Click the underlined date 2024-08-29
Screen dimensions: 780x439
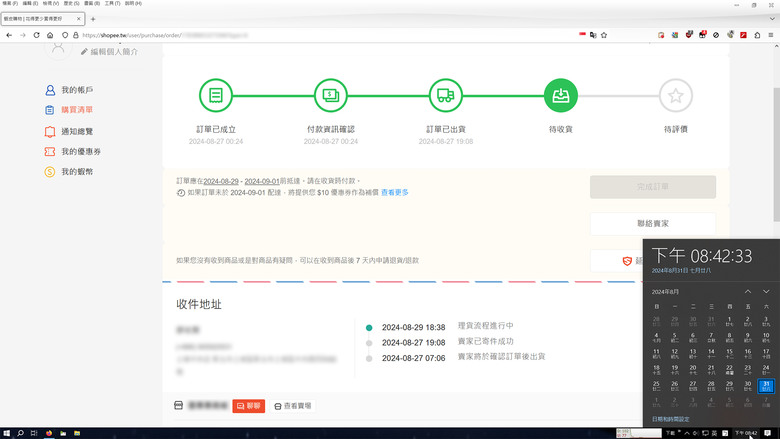coord(221,181)
